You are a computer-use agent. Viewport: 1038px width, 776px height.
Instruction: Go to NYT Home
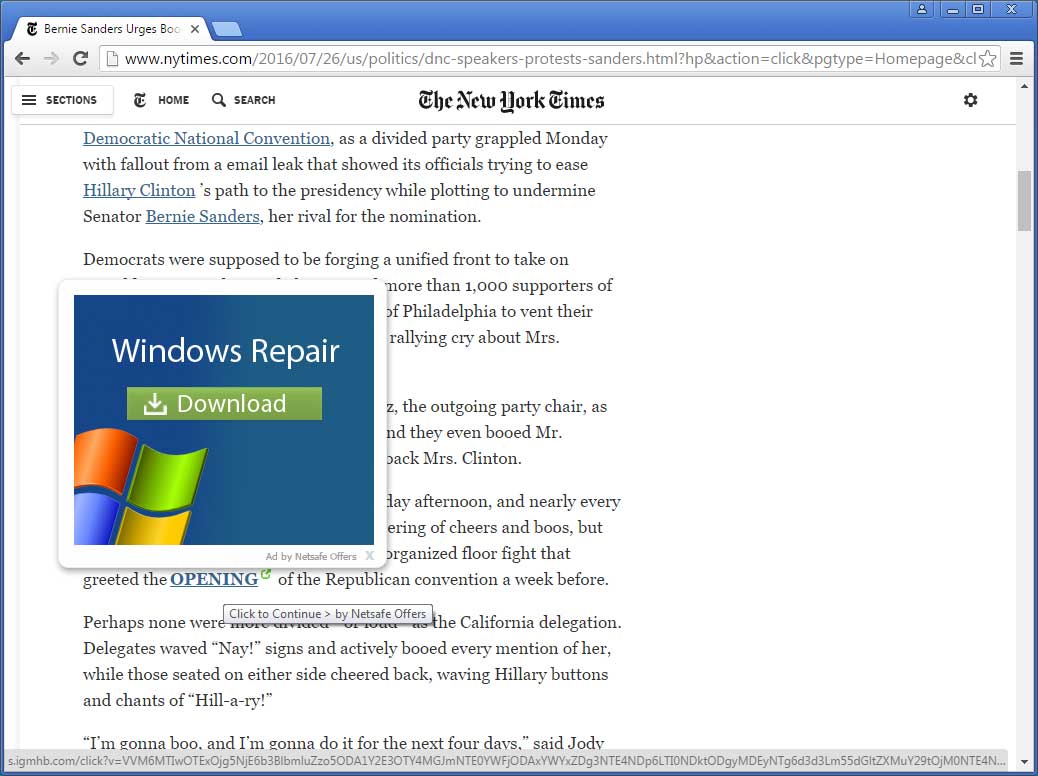click(x=162, y=100)
